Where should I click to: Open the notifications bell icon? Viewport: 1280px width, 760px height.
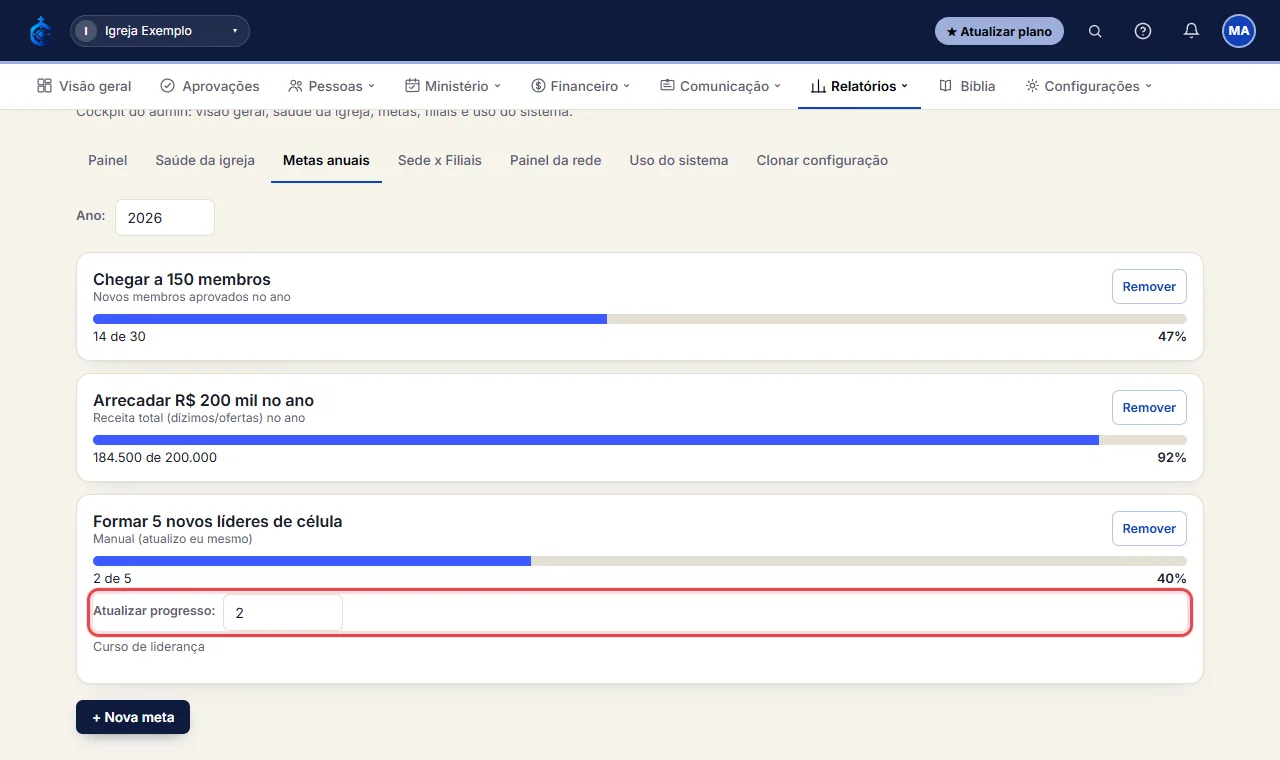(x=1191, y=31)
